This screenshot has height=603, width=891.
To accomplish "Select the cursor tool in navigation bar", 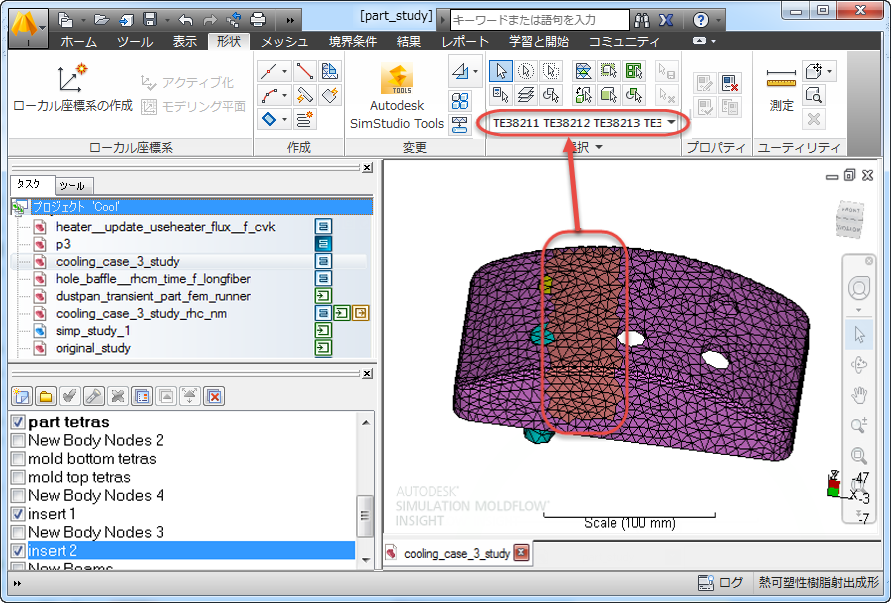I will (x=859, y=335).
